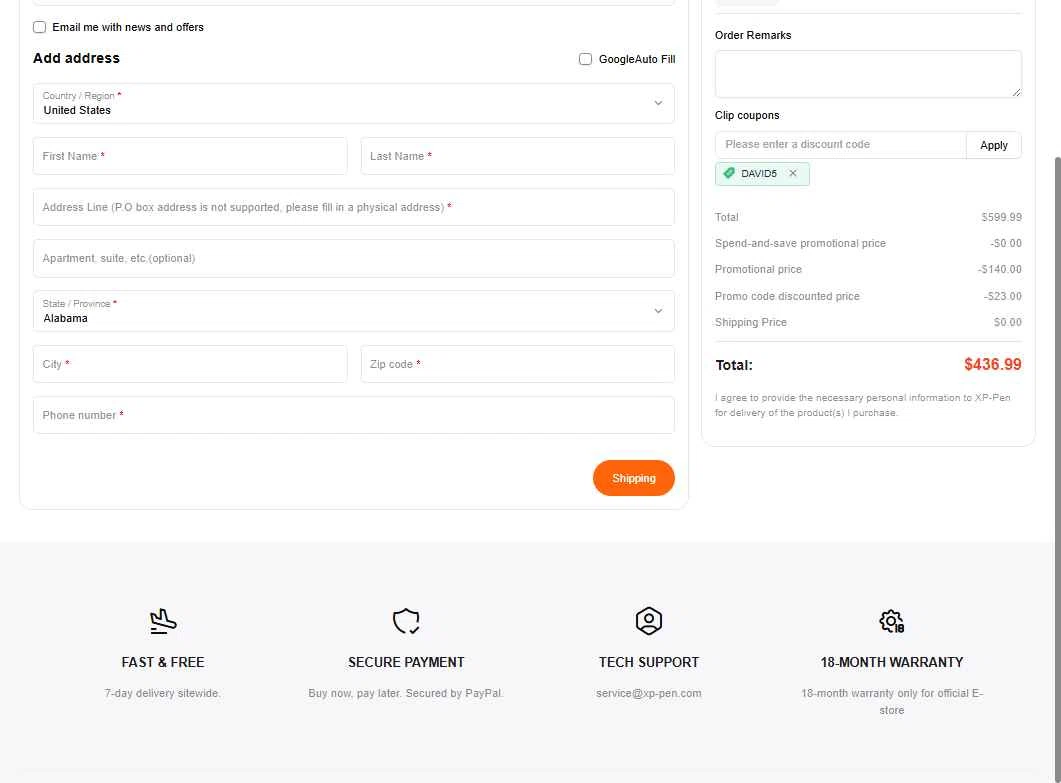Remove the DAVID5 coupon with X
The height and width of the screenshot is (783, 1061).
click(x=792, y=173)
